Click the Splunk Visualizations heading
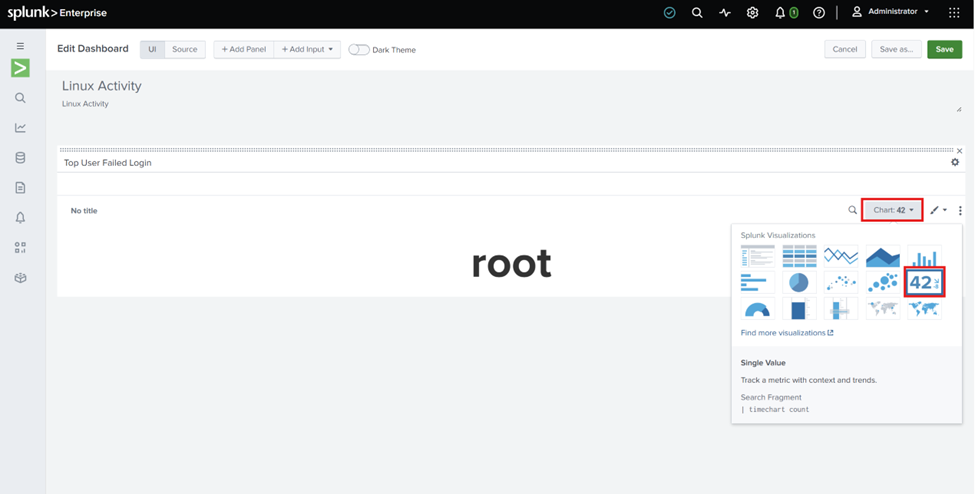 [x=778, y=235]
